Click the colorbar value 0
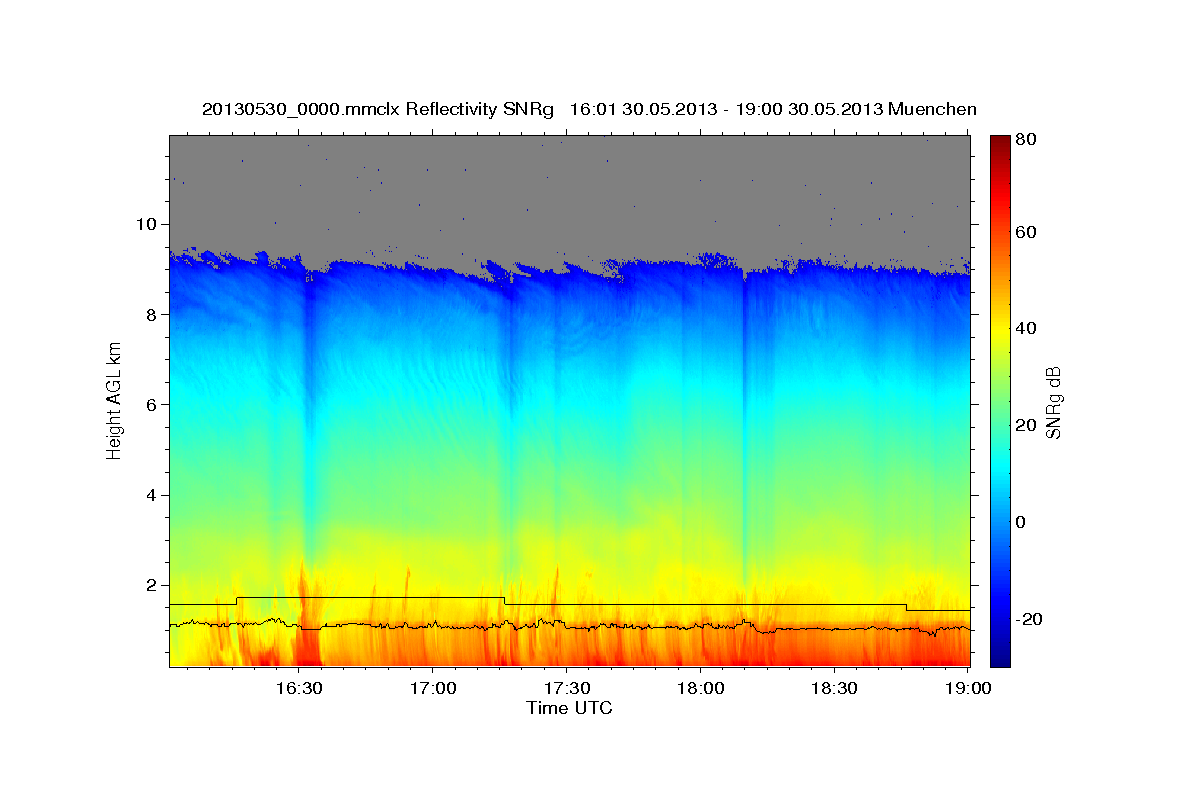The image size is (1200, 800). tap(1023, 522)
